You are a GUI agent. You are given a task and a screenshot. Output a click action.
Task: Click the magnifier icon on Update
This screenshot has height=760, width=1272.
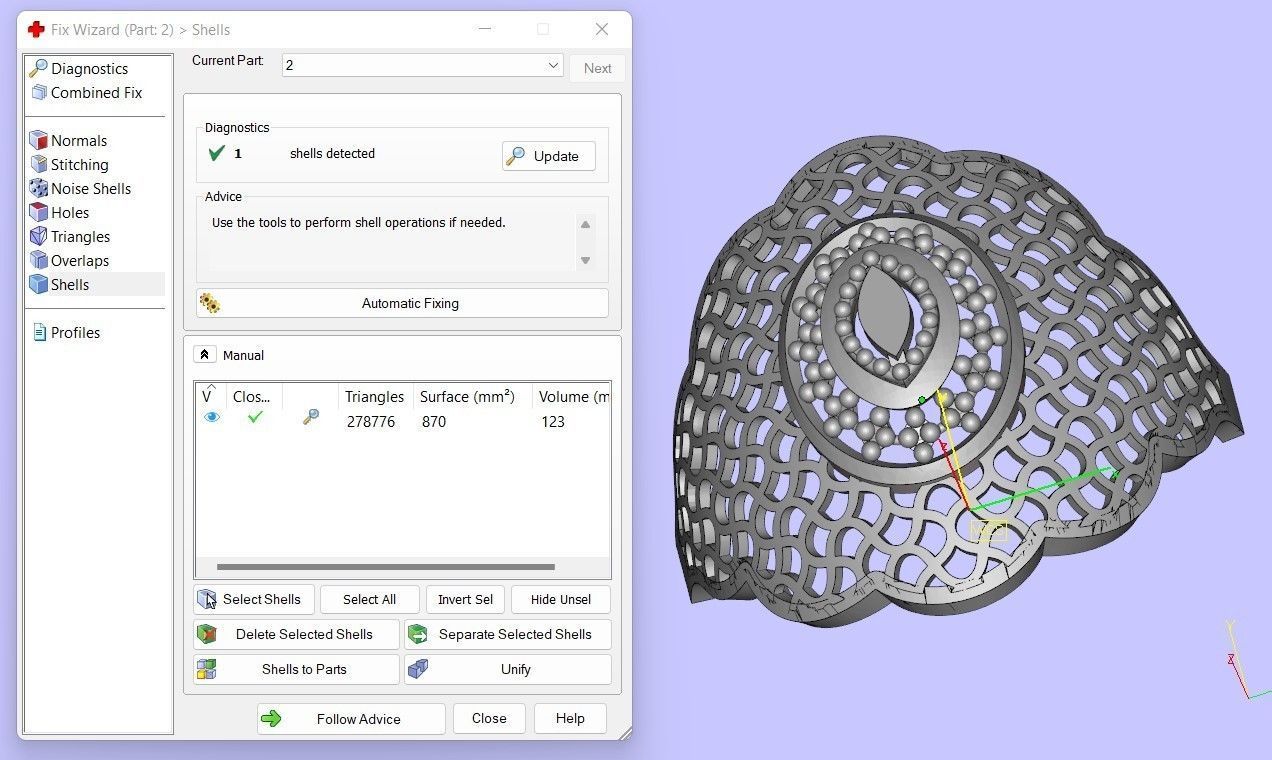(x=516, y=156)
